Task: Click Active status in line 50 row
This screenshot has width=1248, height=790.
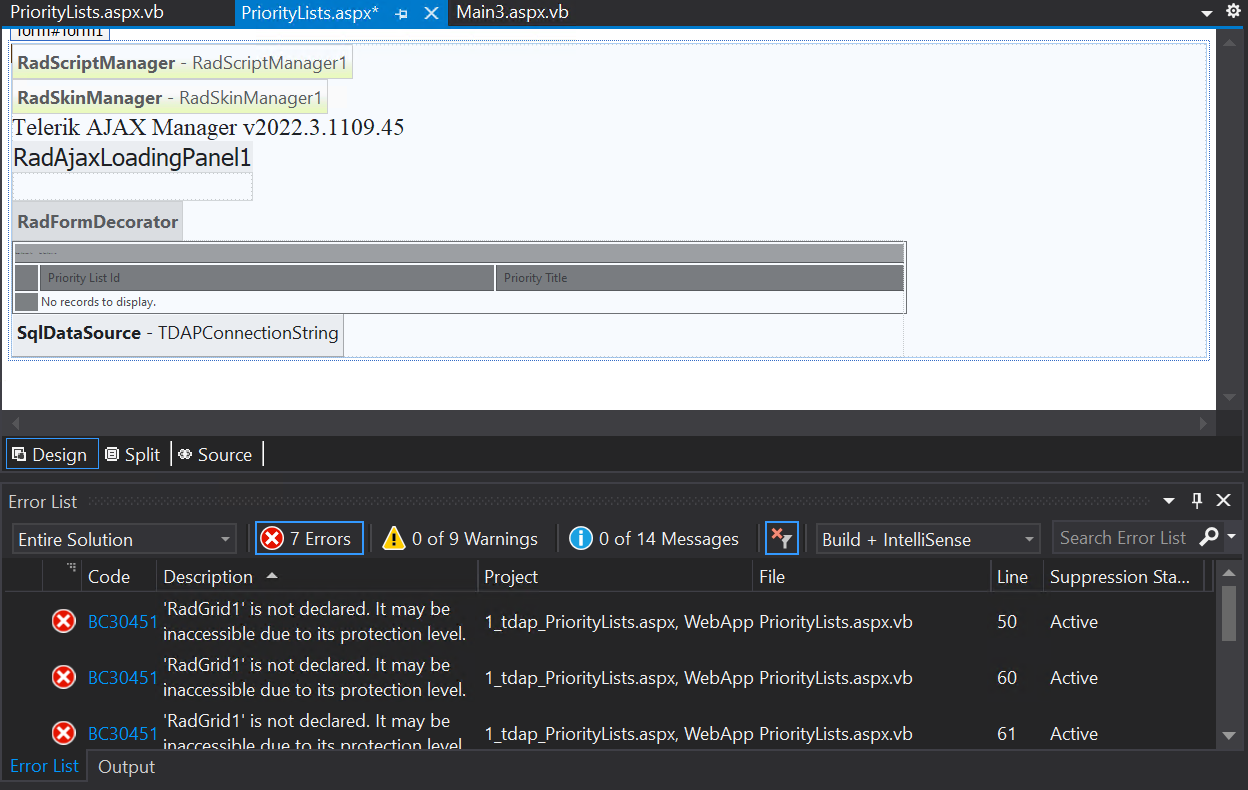Action: pyautogui.click(x=1074, y=622)
